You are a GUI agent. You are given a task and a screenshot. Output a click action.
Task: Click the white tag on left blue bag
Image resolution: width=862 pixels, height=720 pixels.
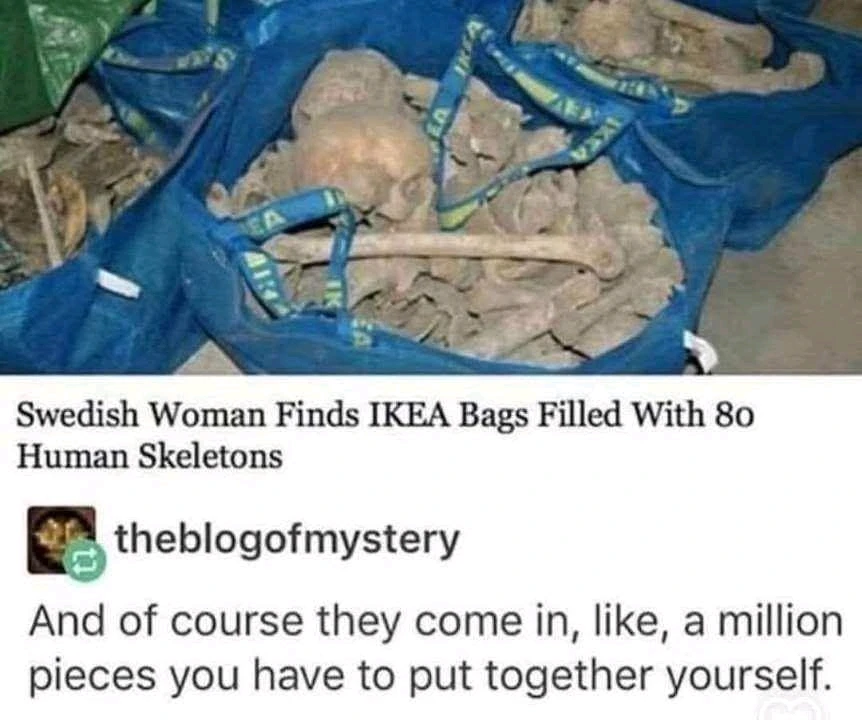tap(117, 283)
